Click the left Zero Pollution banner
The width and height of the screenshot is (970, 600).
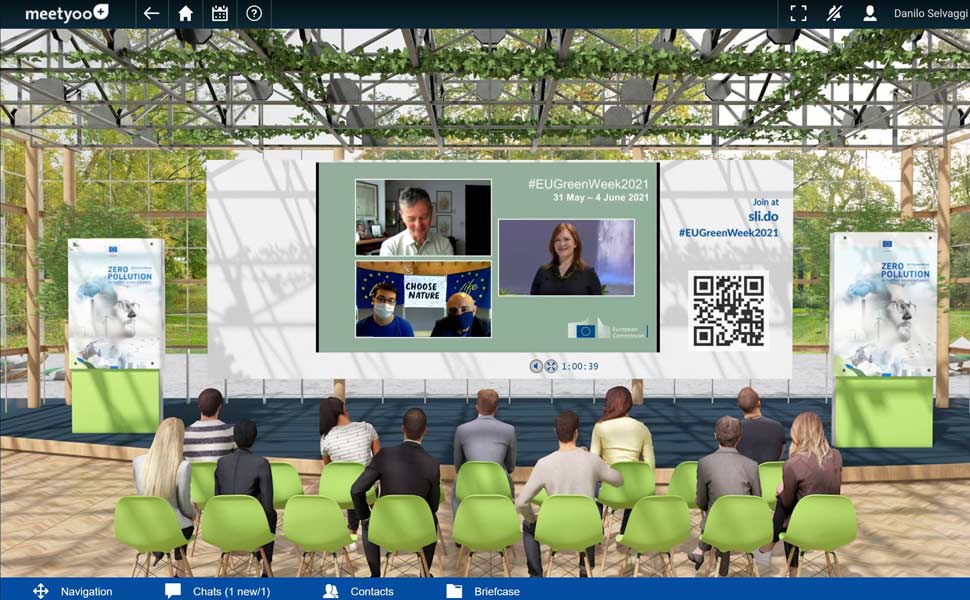115,304
